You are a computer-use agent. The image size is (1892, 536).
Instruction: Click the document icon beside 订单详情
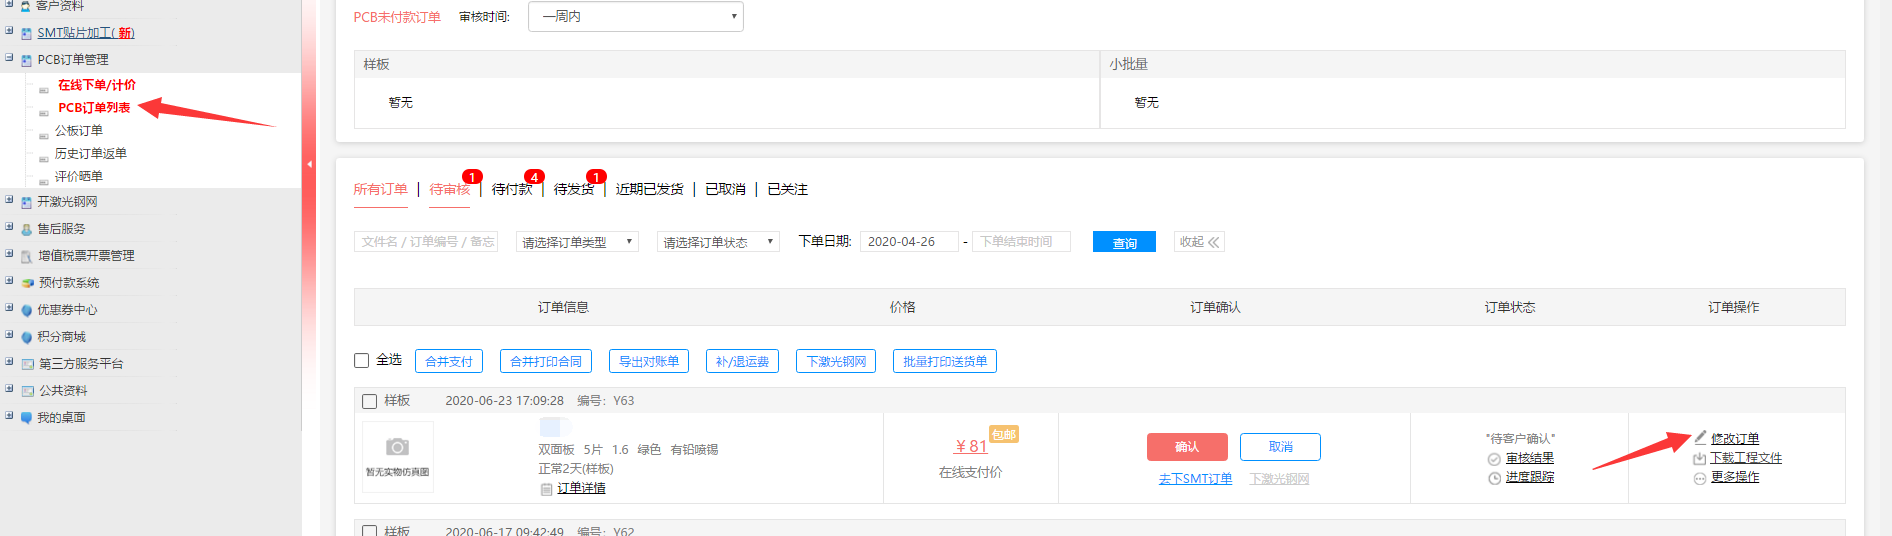click(546, 489)
